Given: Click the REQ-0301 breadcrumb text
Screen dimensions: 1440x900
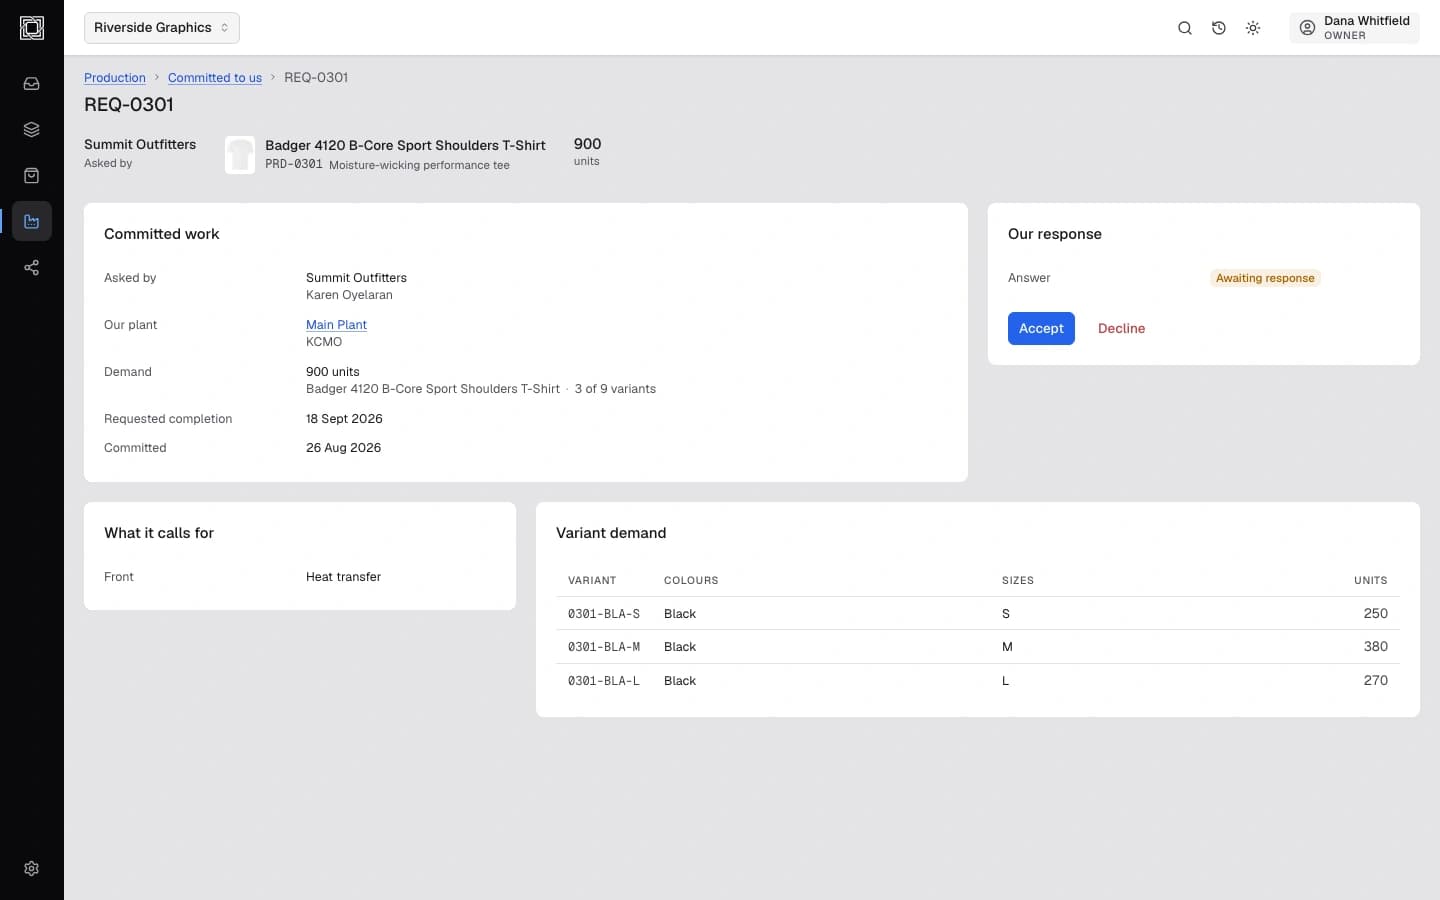Looking at the screenshot, I should (x=316, y=78).
